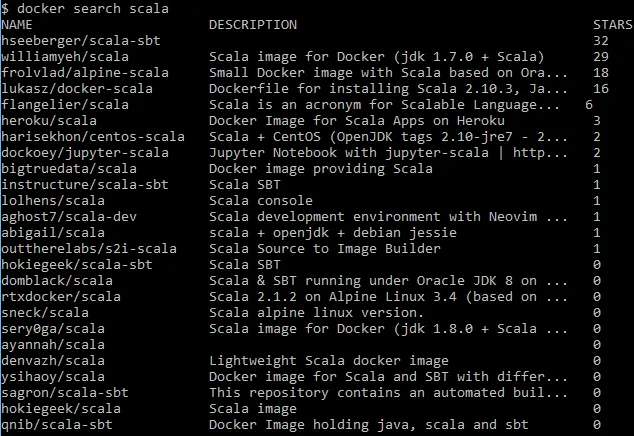Screen dimensions: 634x436
Task: Select the heroku/scala row name
Action: click(x=49, y=121)
